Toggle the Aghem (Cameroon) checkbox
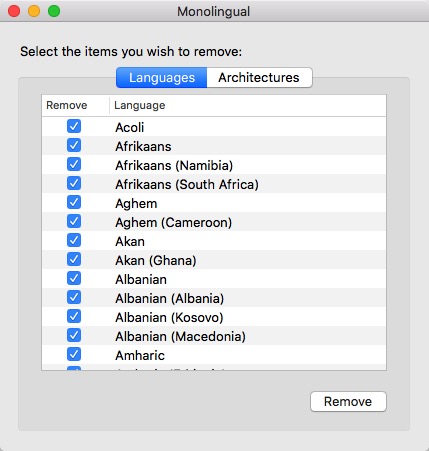The height and width of the screenshot is (451, 429). [74, 221]
